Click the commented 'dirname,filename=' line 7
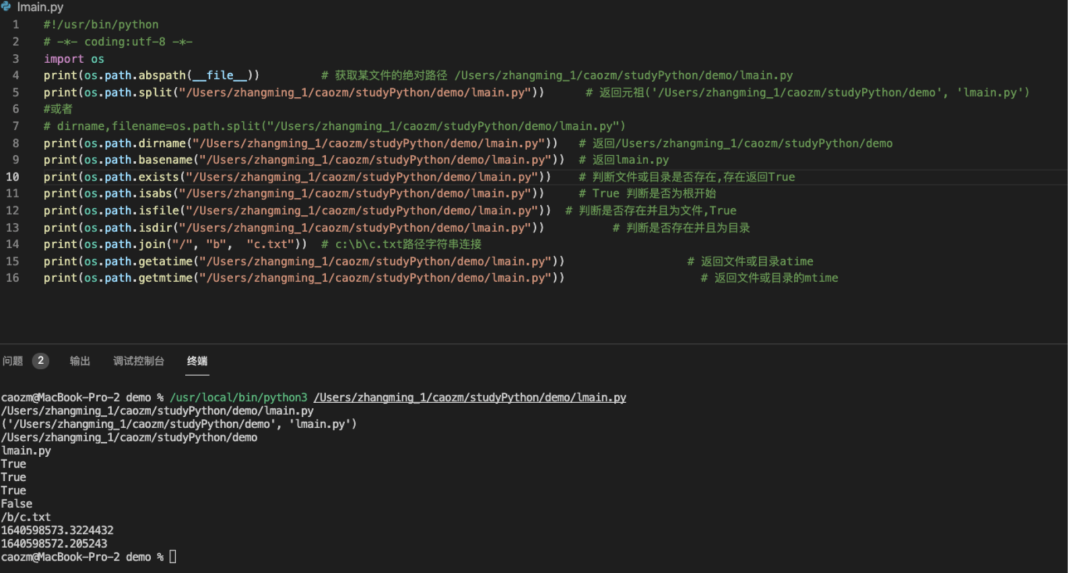Image resolution: width=1080 pixels, height=573 pixels. [x=334, y=127]
